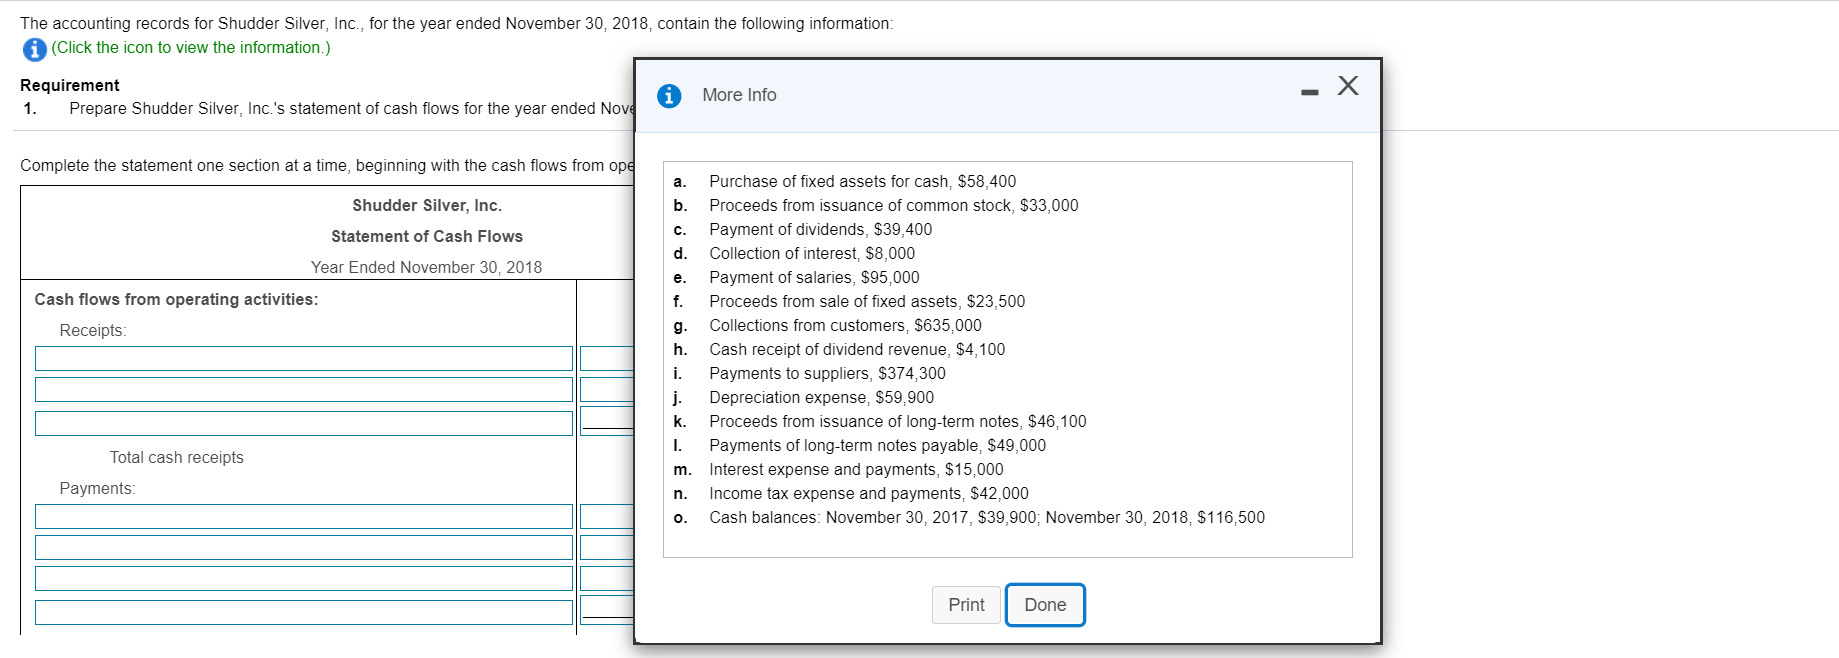The image size is (1839, 658).
Task: Open '(Click the icon to view the information.)' link
Action: (x=191, y=48)
